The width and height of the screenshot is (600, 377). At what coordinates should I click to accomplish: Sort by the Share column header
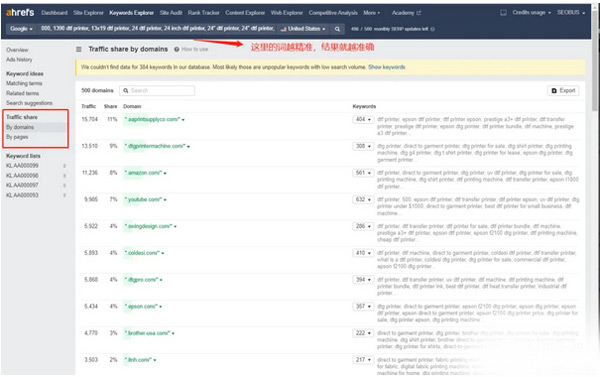pos(110,106)
